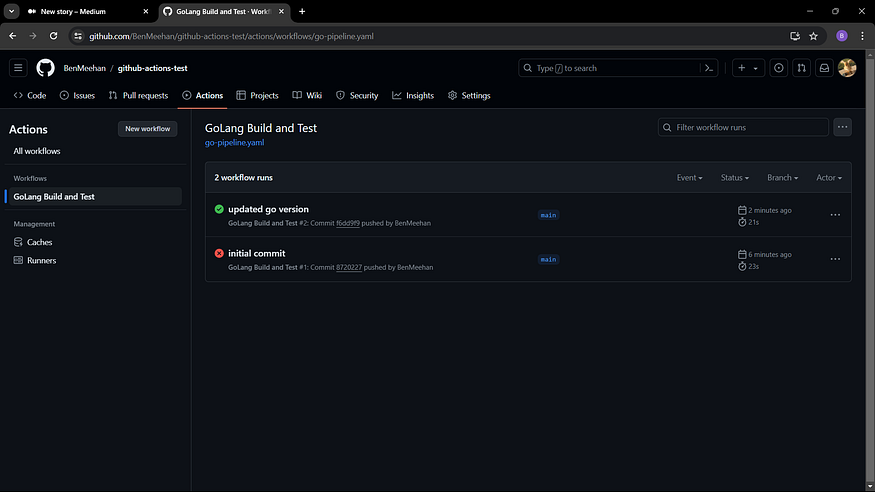
Task: Expand the Actor filter dropdown
Action: 829,177
